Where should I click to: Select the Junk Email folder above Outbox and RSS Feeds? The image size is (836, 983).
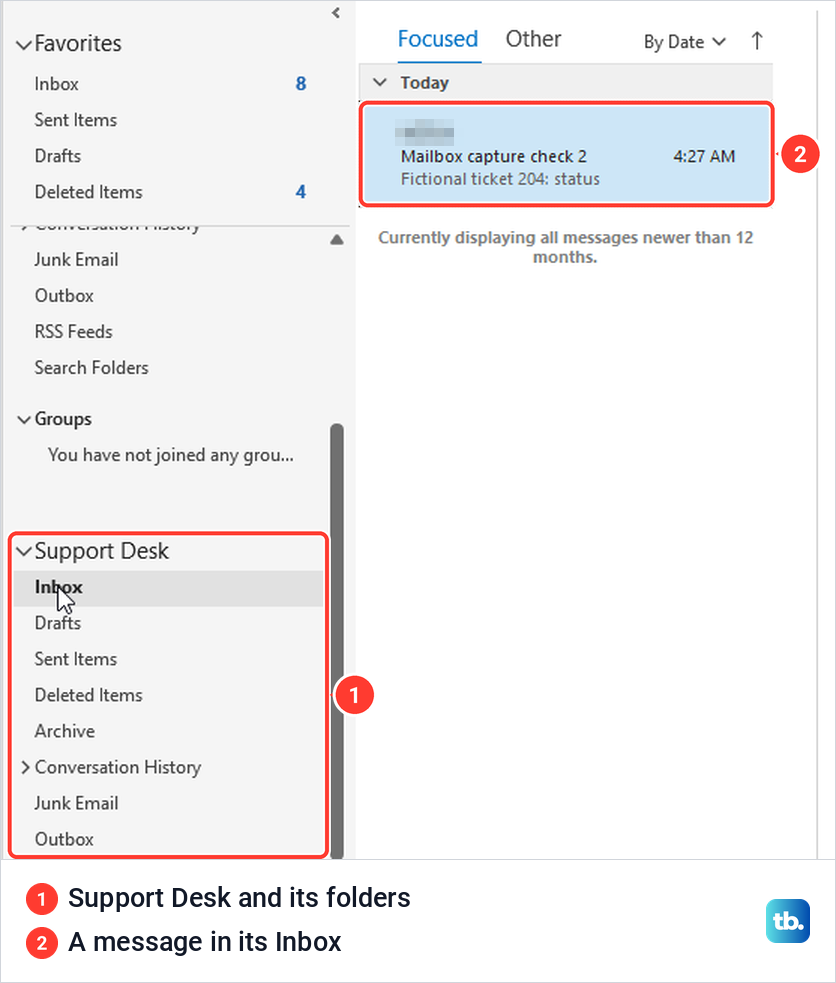click(76, 260)
